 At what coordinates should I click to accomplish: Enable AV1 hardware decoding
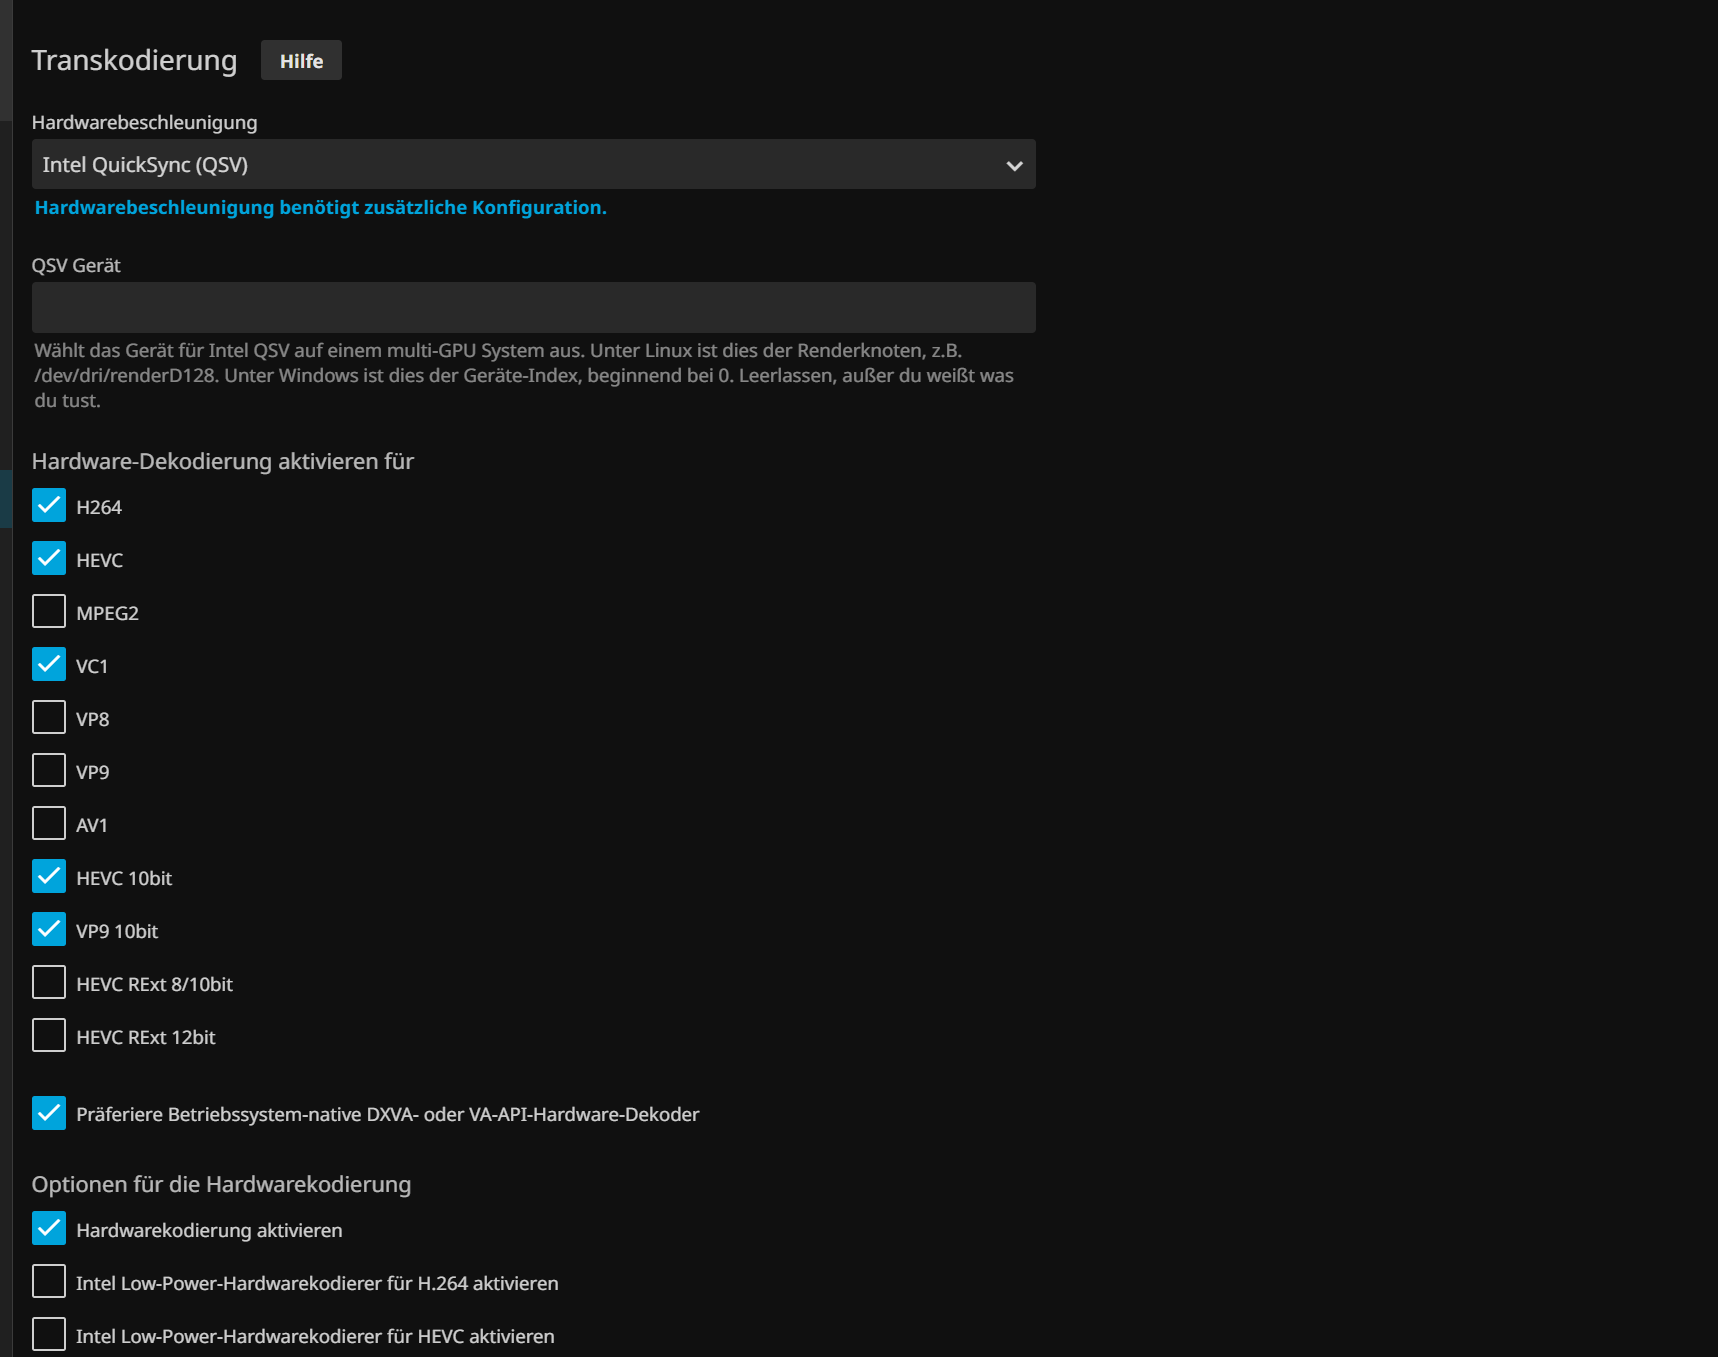tap(49, 824)
